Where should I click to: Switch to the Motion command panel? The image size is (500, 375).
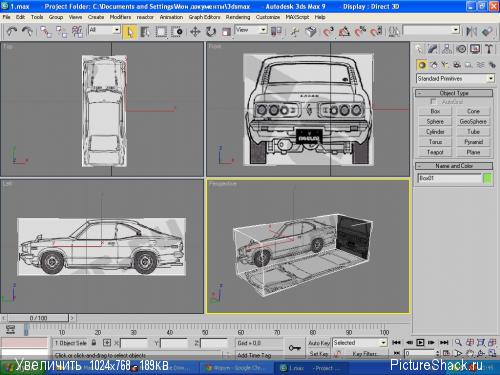[x=461, y=49]
